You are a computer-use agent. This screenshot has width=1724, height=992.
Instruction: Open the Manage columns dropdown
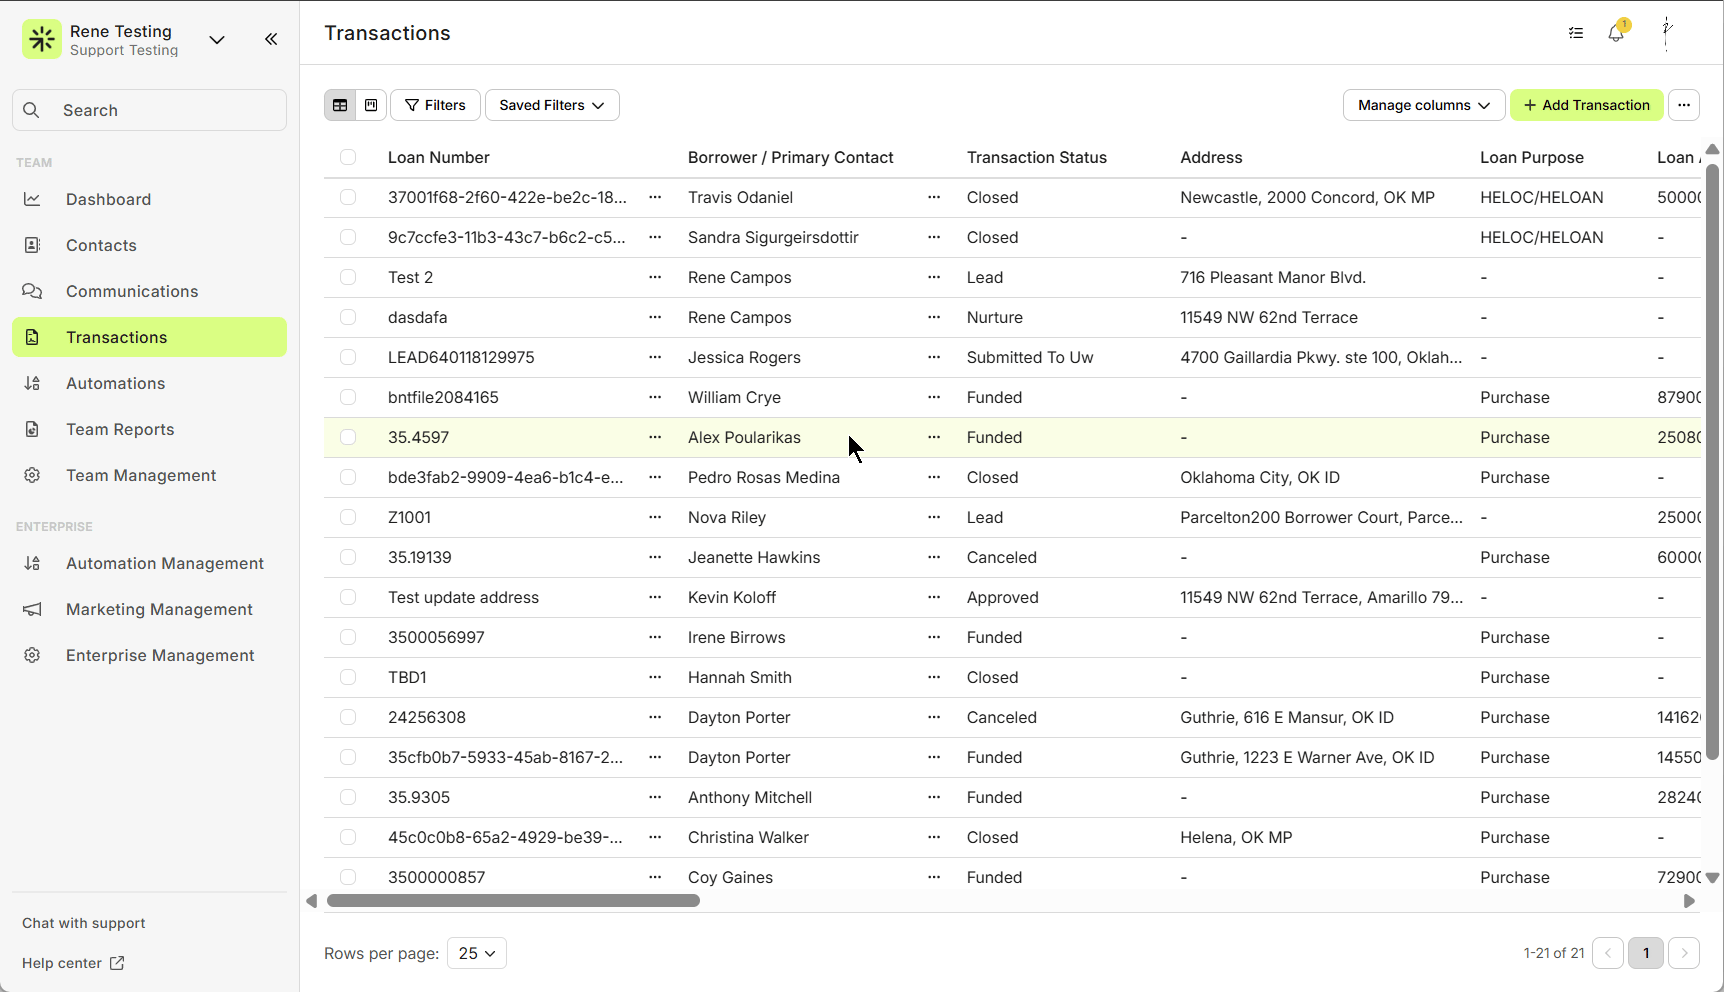pyautogui.click(x=1423, y=105)
